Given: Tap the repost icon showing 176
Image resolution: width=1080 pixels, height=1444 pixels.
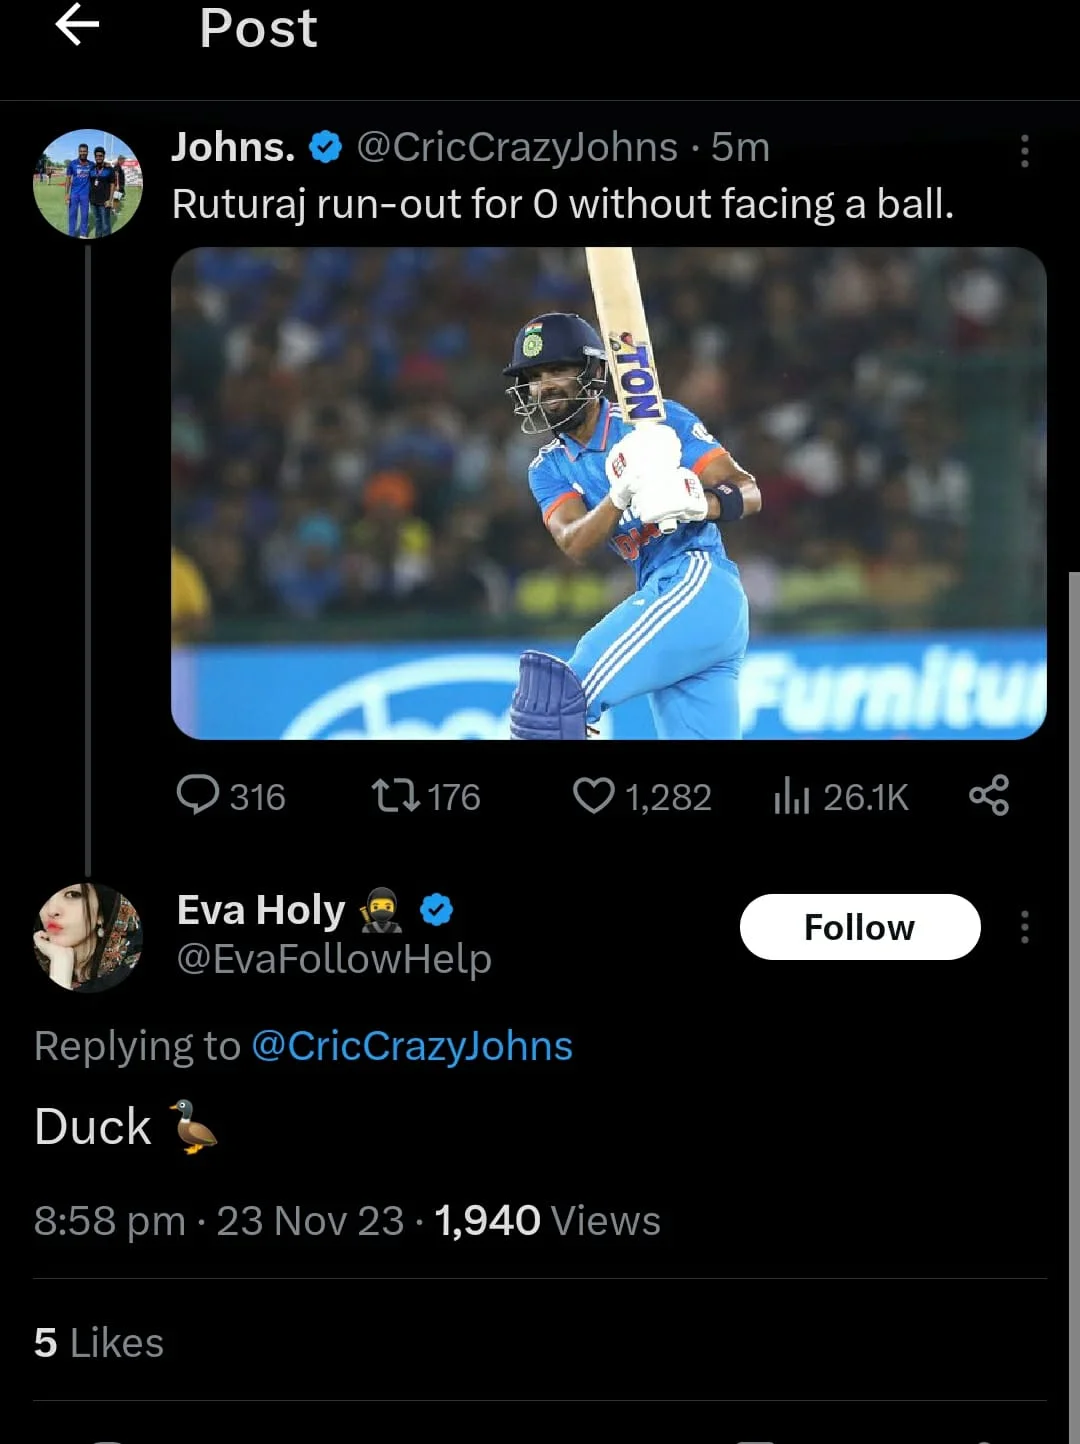Looking at the screenshot, I should click(x=395, y=796).
